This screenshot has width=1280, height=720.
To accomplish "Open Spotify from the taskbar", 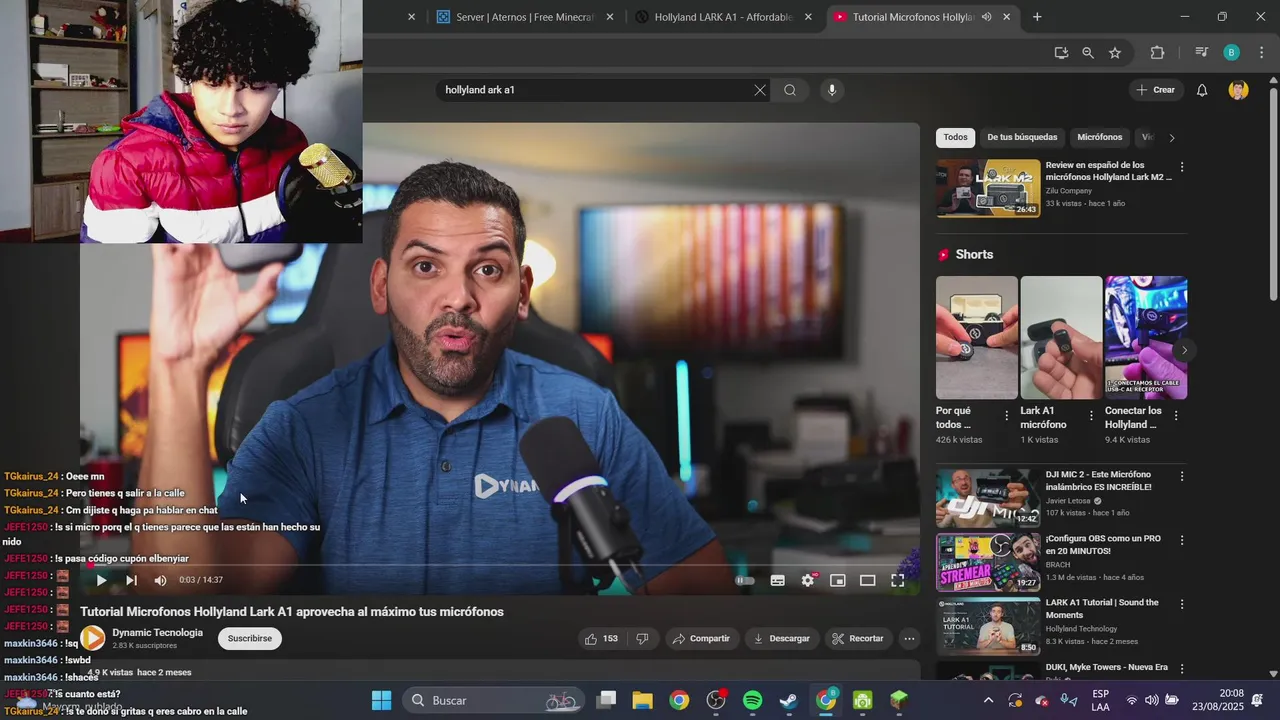I will (753, 700).
